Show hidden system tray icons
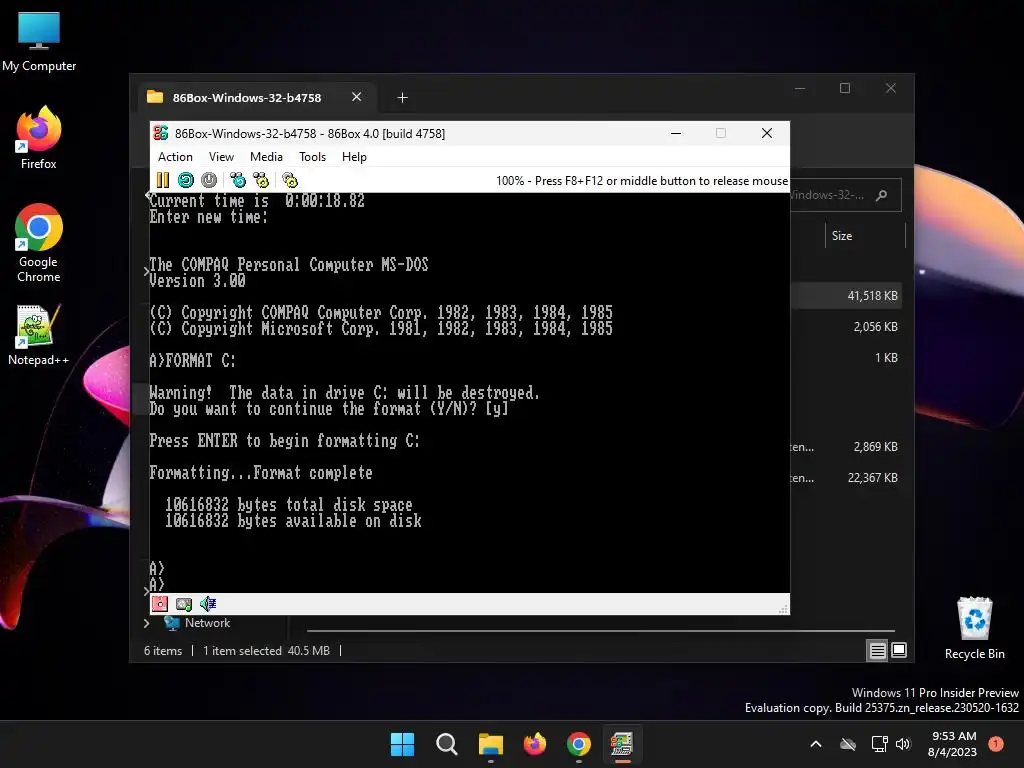The width and height of the screenshot is (1024, 768). click(816, 744)
